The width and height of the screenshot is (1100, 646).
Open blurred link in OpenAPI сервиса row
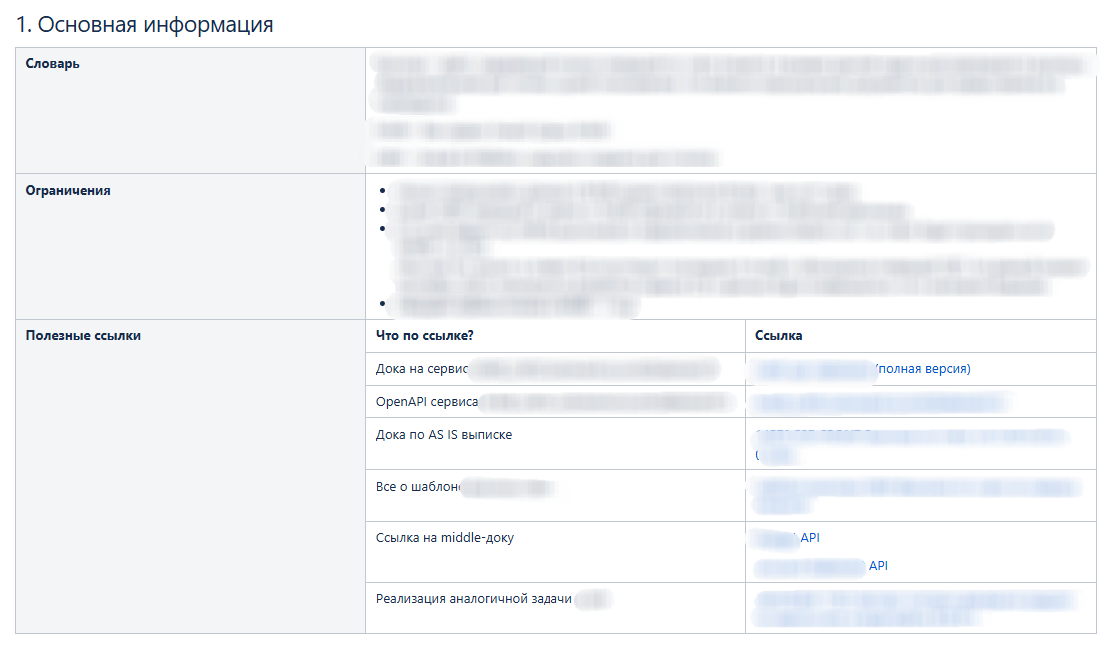[x=880, y=403]
